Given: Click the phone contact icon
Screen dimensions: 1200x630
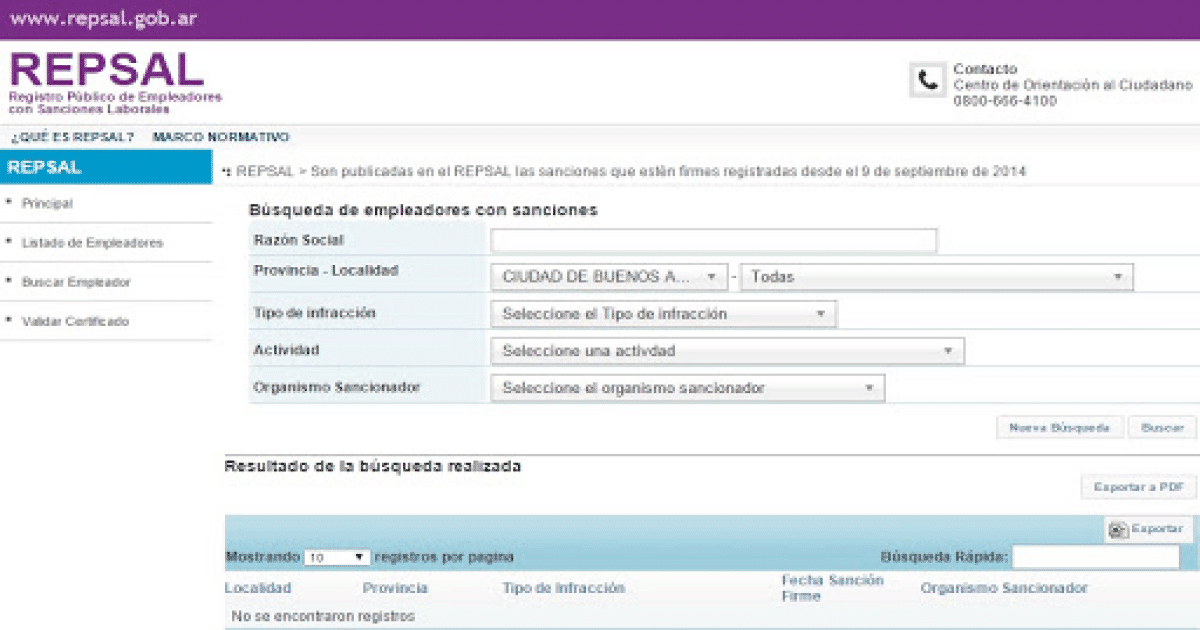Looking at the screenshot, I should click(927, 80).
